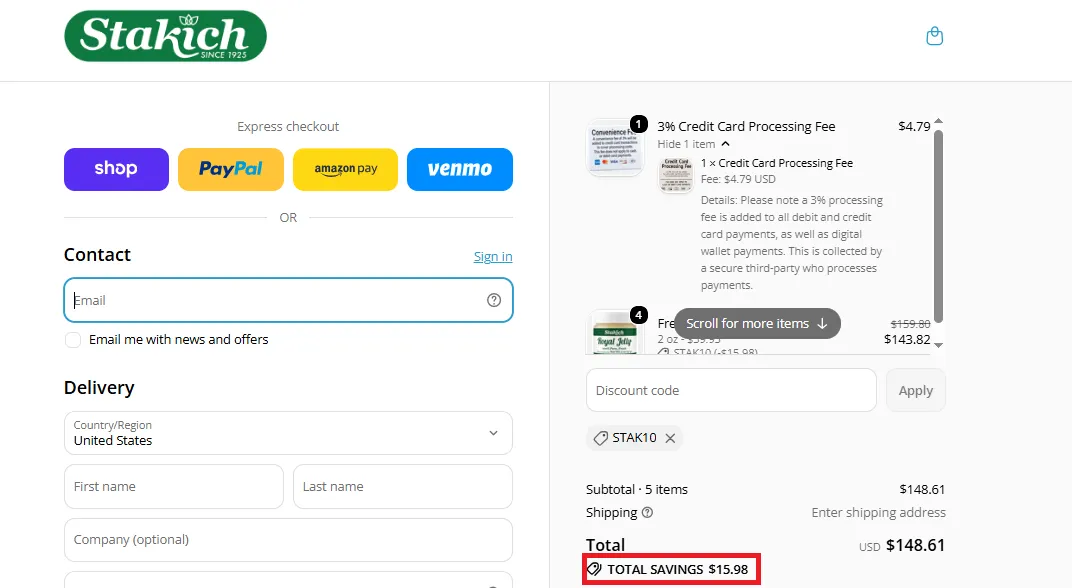
Task: Click the scrollbar up arrow in order summary
Action: pos(938,121)
